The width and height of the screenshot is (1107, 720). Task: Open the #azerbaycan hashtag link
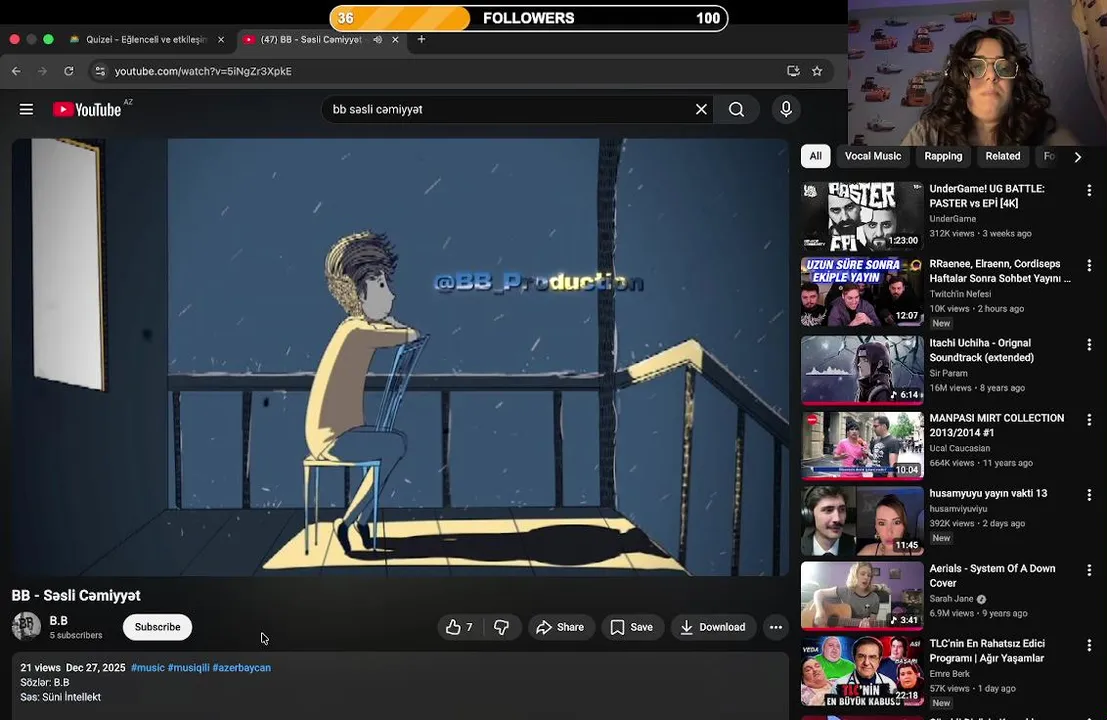(x=241, y=668)
